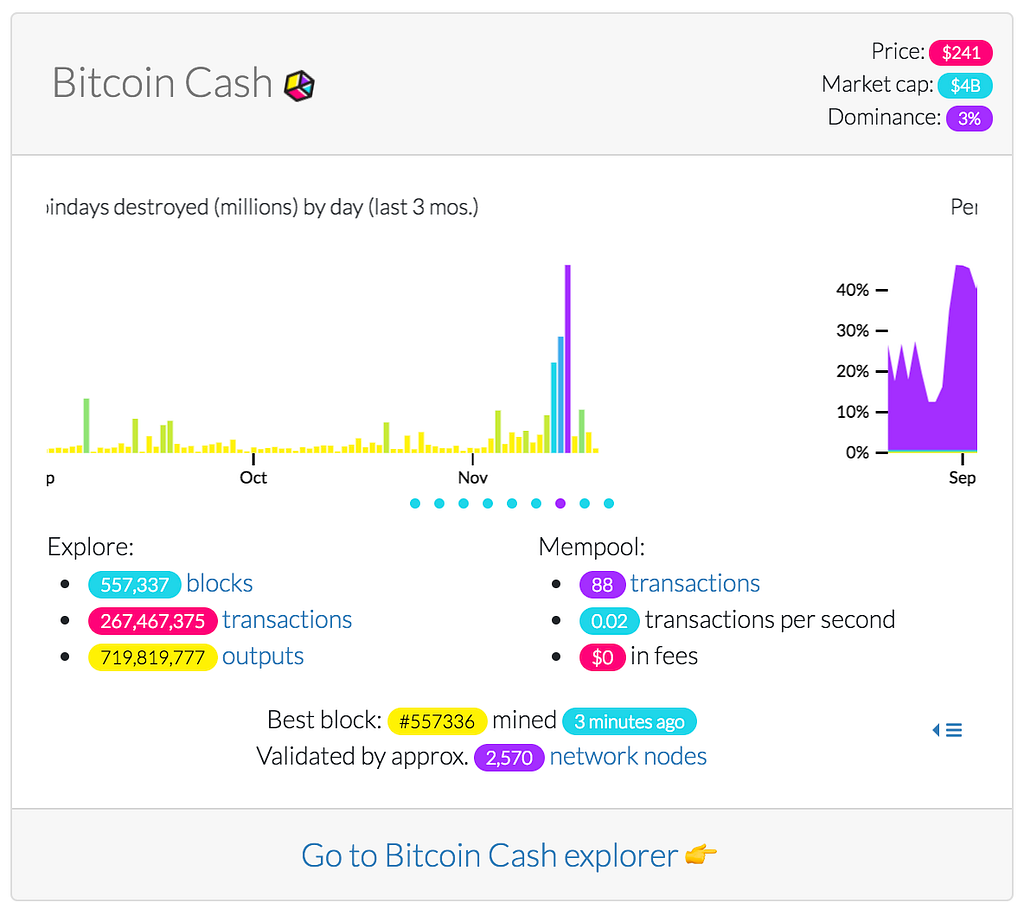Click the 2,570 network nodes count badge
This screenshot has width=1024, height=910.
[509, 757]
